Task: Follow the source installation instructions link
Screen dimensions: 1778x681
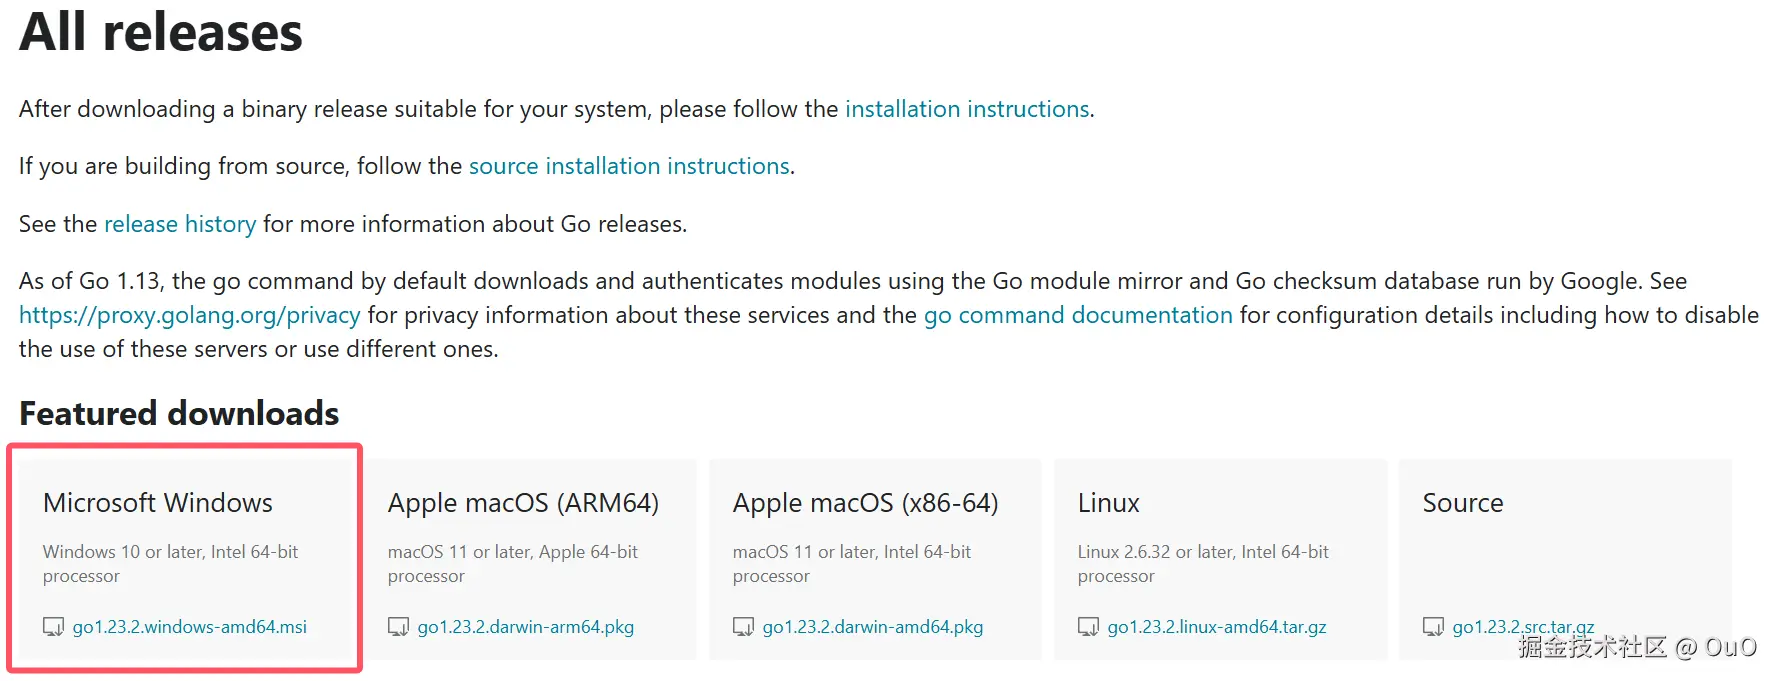Action: pos(629,166)
